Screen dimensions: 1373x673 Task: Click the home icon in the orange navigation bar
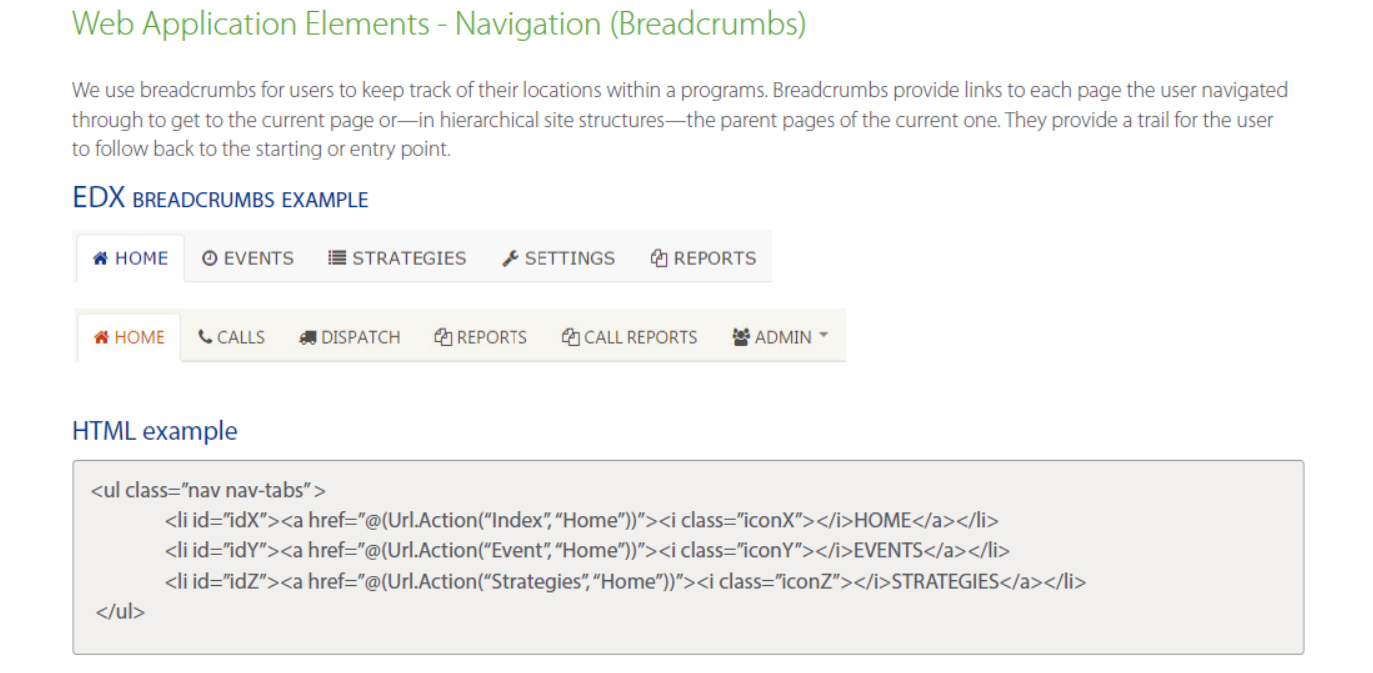pyautogui.click(x=101, y=336)
